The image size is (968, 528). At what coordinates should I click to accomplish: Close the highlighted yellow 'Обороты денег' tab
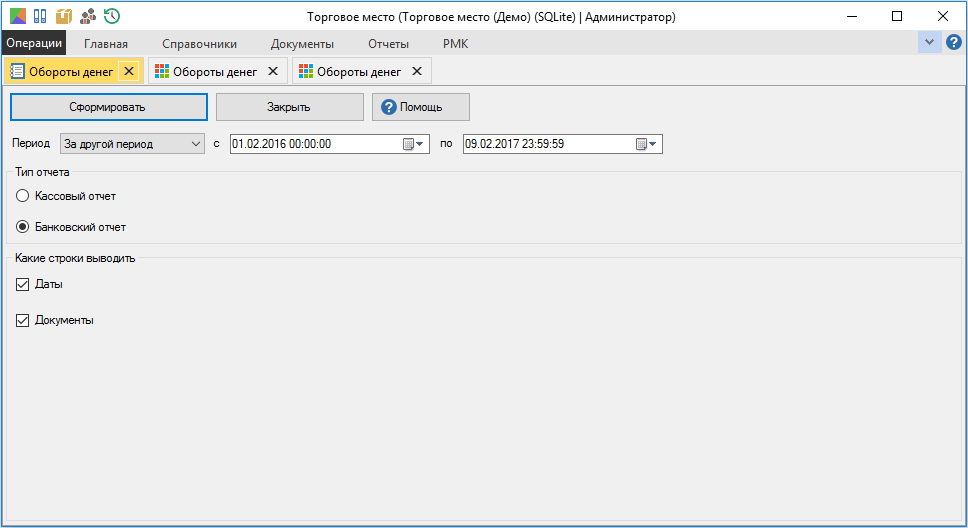[x=129, y=71]
